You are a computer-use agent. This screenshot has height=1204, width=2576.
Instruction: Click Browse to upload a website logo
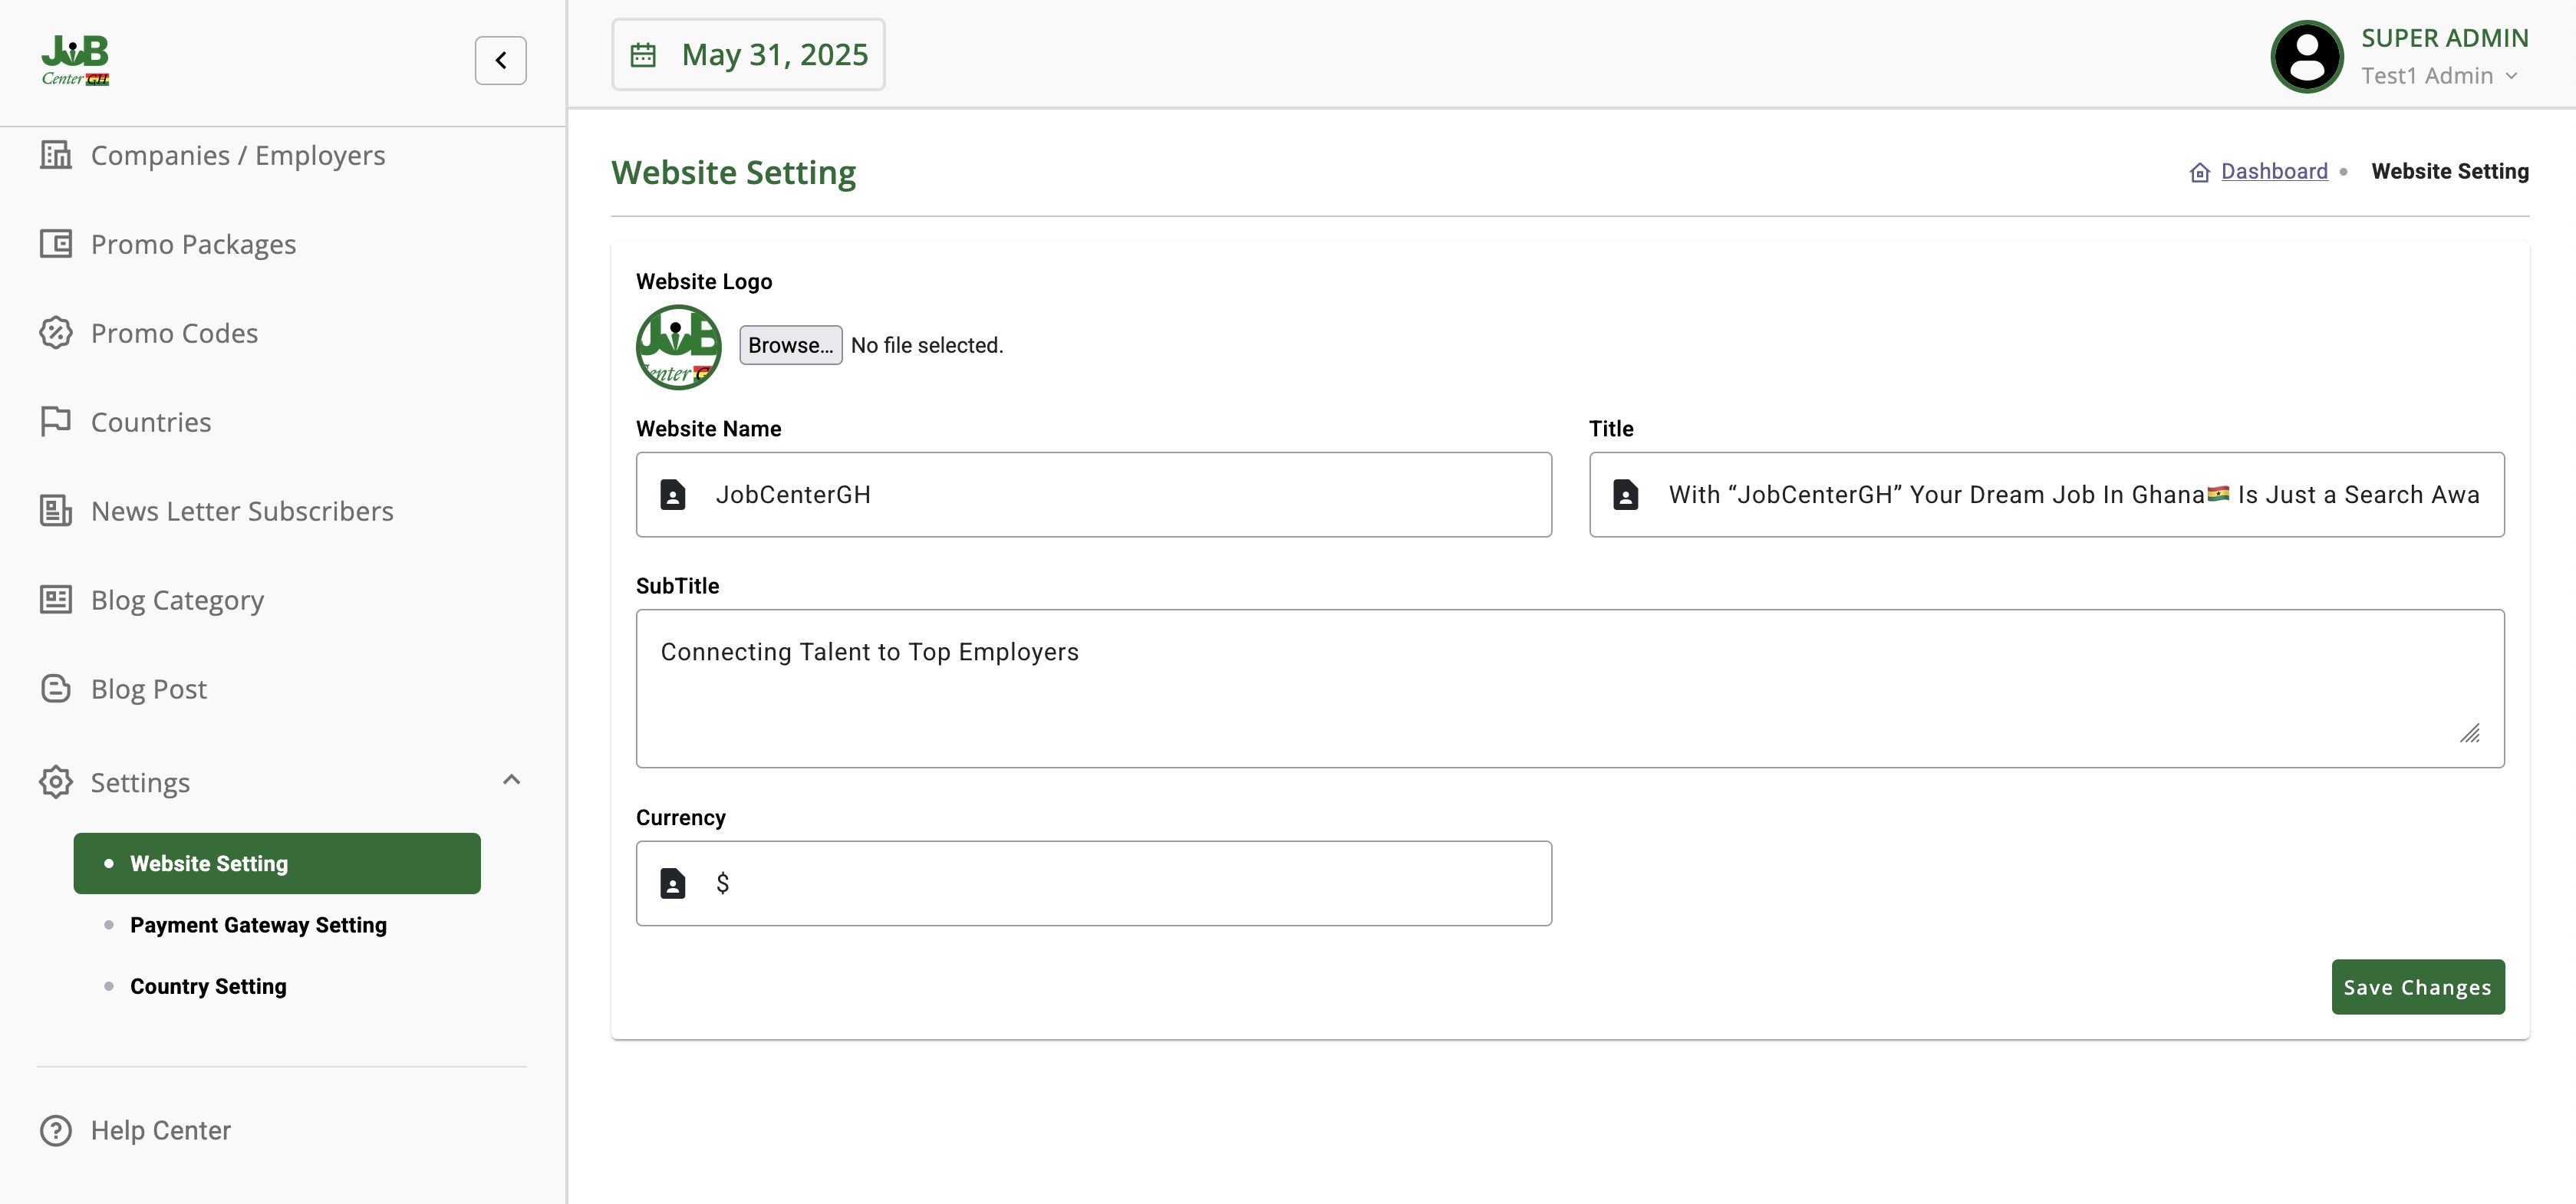point(790,345)
